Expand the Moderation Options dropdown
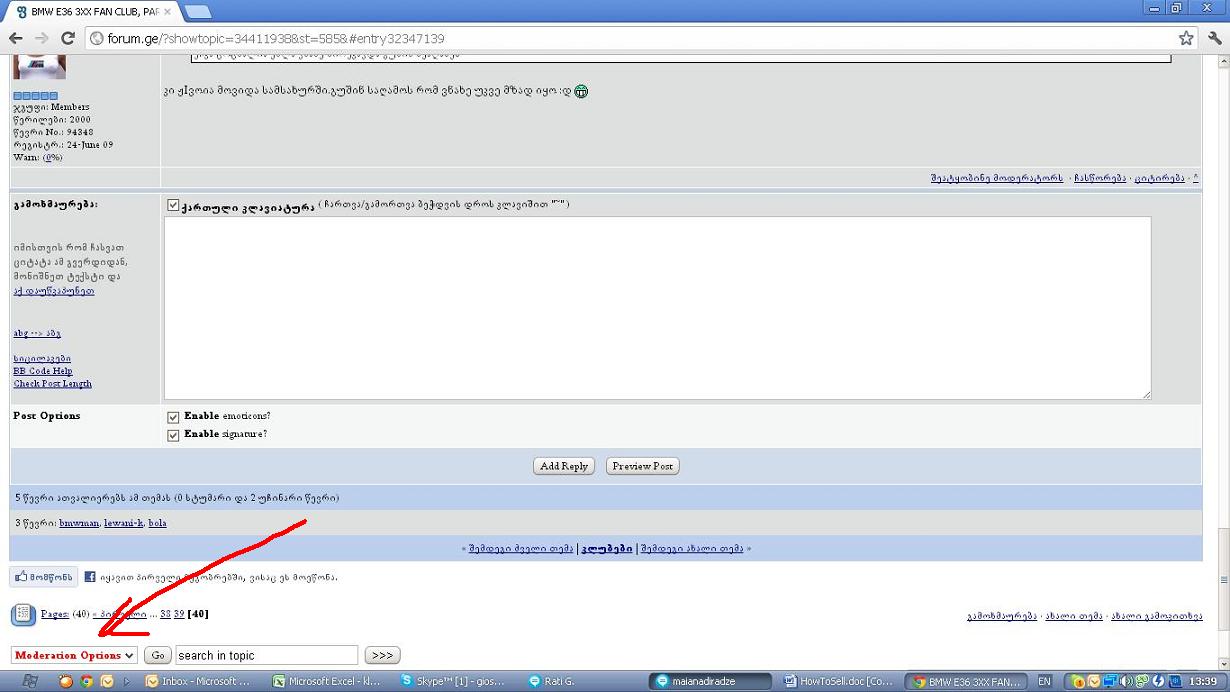Image resolution: width=1230 pixels, height=692 pixels. point(74,655)
